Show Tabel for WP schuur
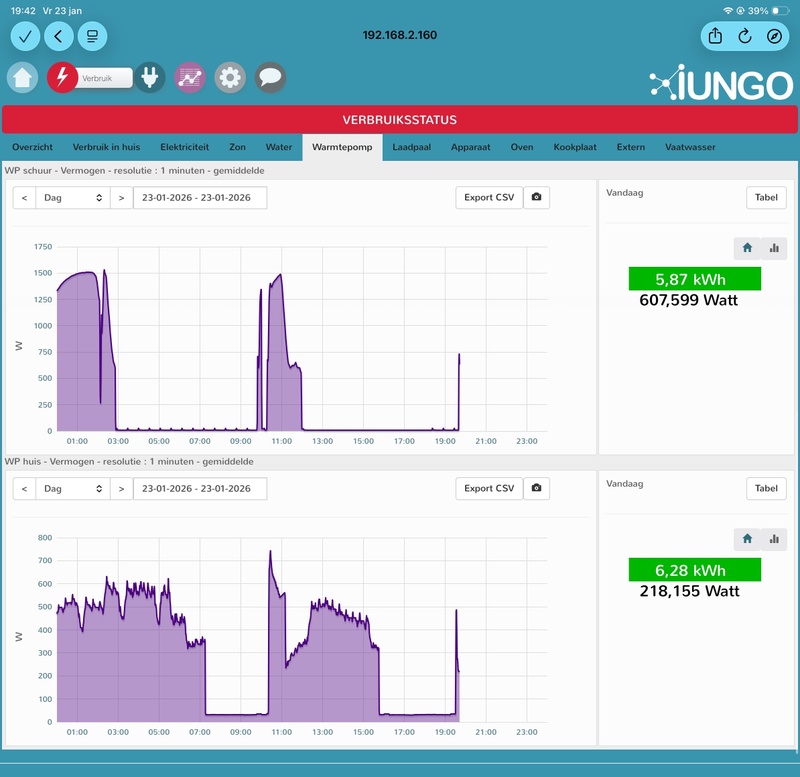Screen dimensions: 800x777 click(x=766, y=197)
